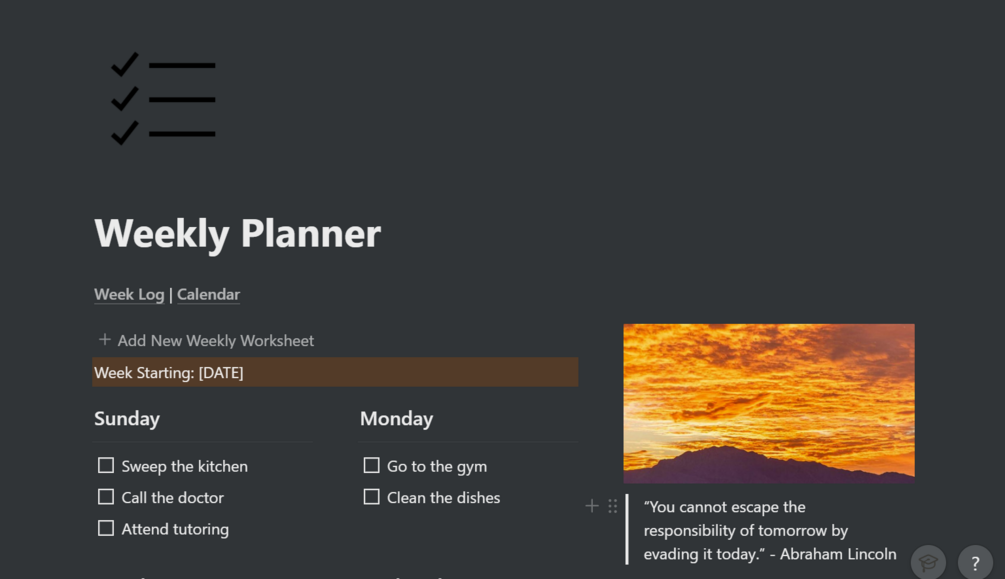
Task: Toggle the "Go to the gym" checkbox
Action: 371,465
